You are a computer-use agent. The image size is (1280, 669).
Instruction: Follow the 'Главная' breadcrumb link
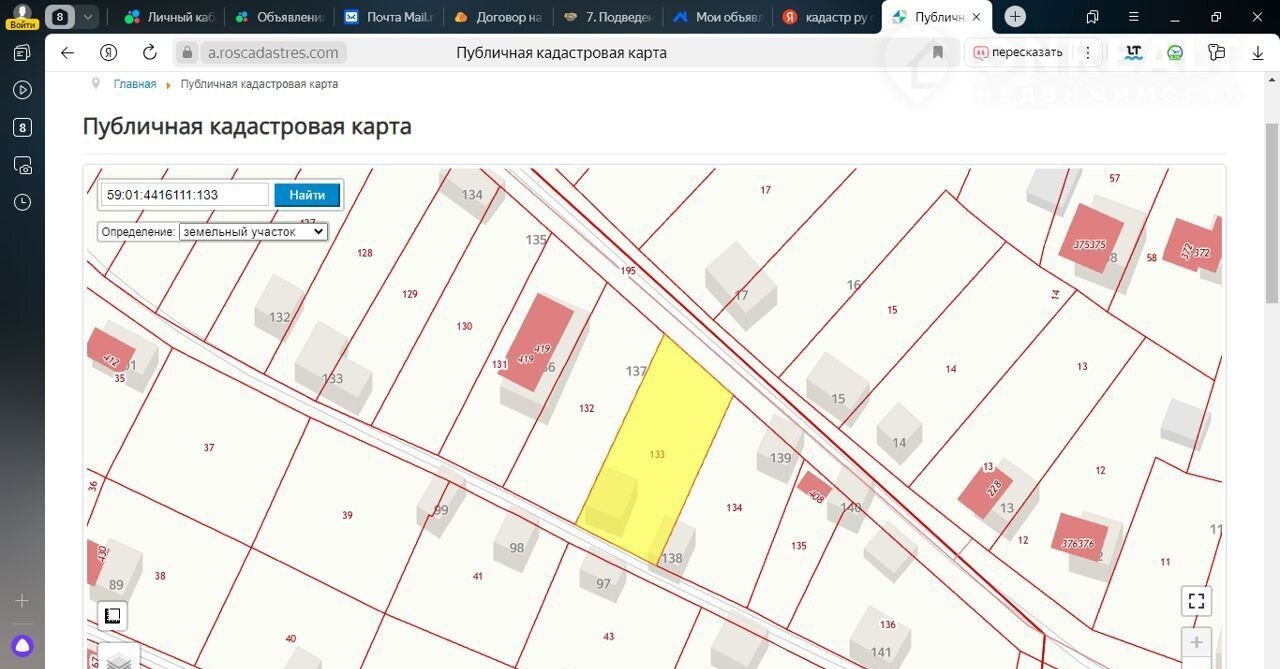pos(134,84)
